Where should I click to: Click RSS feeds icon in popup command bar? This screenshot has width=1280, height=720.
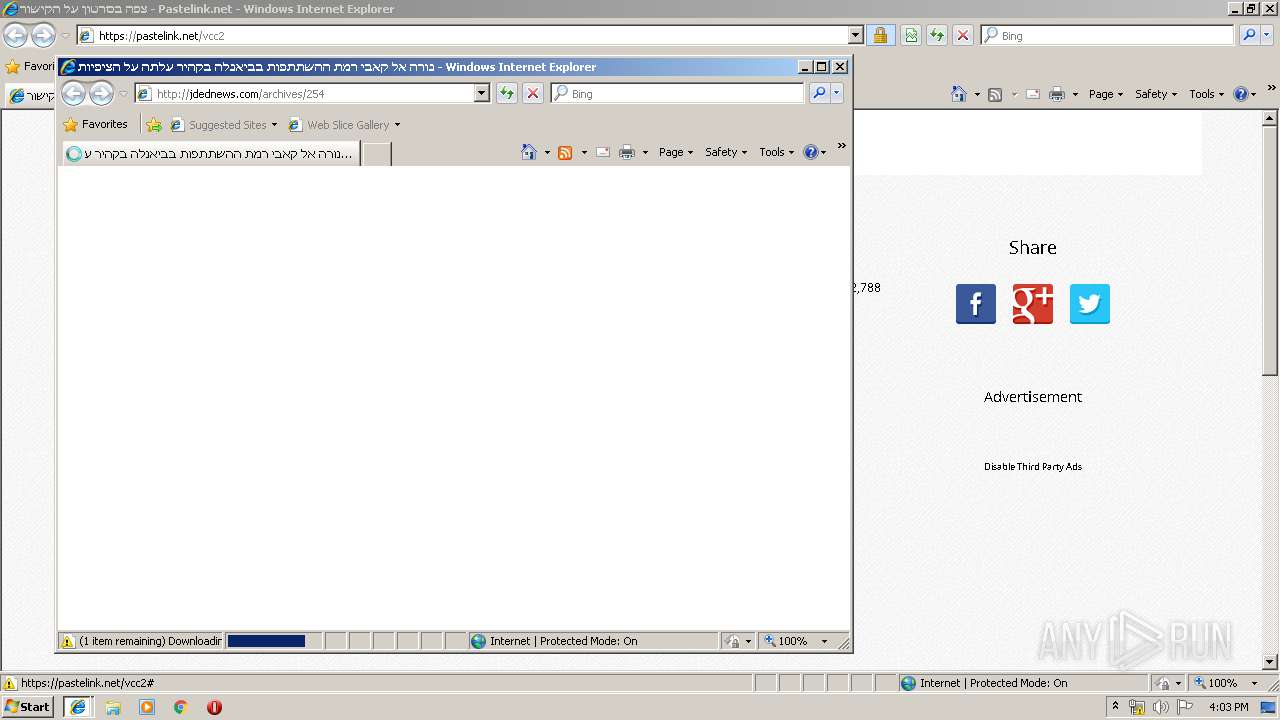click(x=565, y=152)
